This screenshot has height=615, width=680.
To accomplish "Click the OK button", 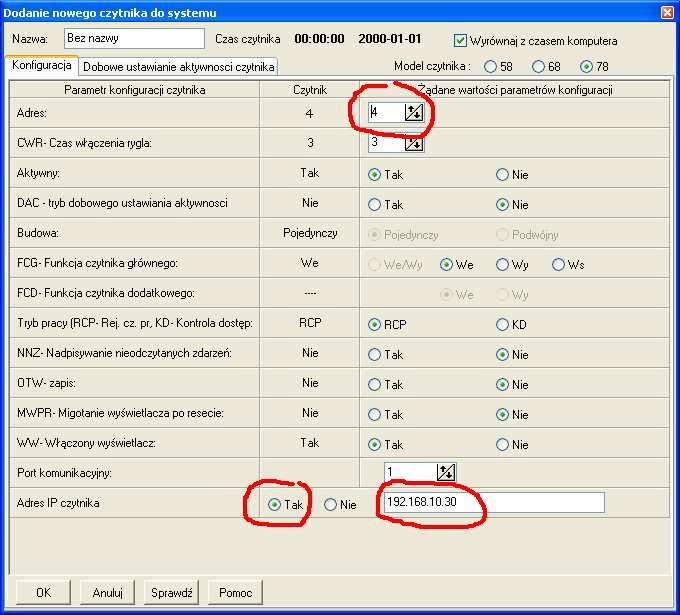I will (43, 592).
